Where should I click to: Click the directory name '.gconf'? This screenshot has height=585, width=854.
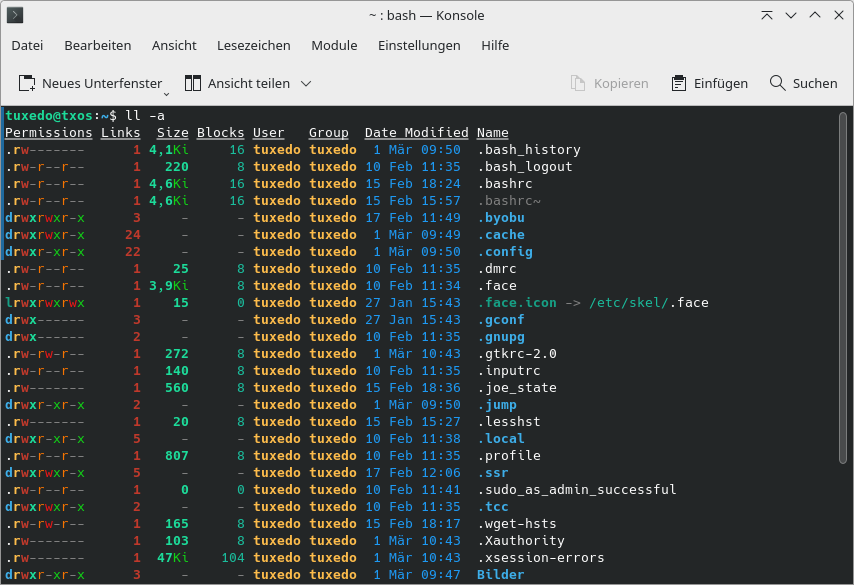tap(501, 320)
